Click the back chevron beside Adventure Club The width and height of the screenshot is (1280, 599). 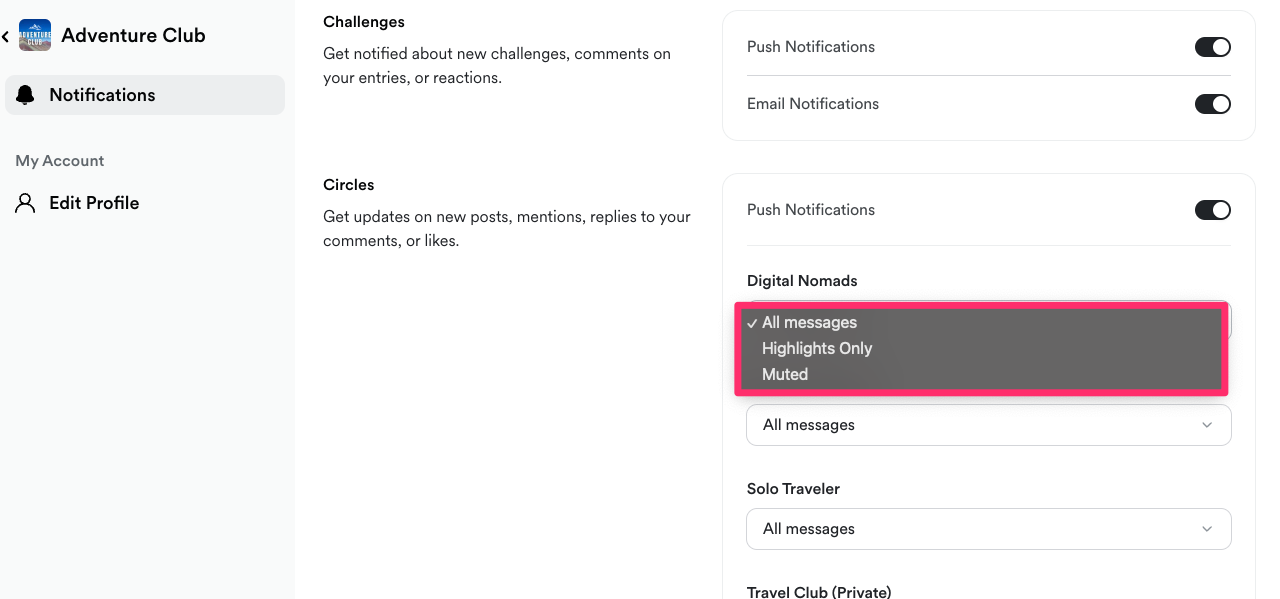[6, 36]
